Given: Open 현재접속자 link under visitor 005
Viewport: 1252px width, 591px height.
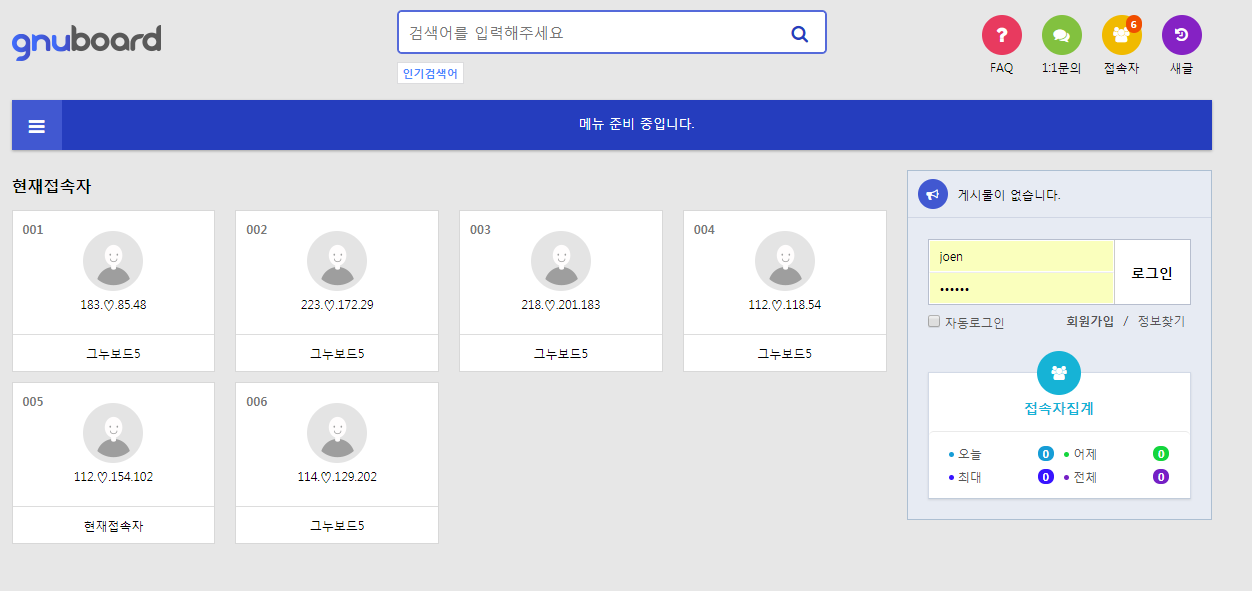Looking at the screenshot, I should [x=113, y=526].
